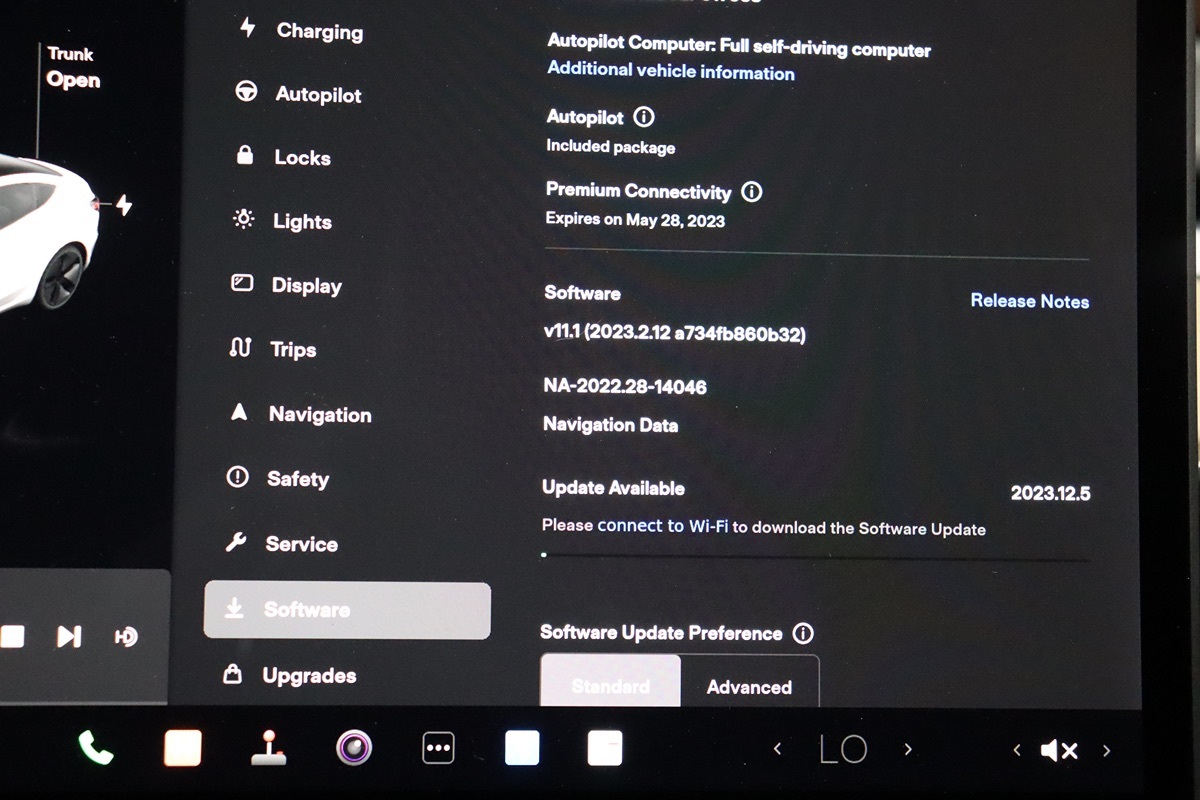The image size is (1200, 800).
Task: Select the Standard update preference
Action: 611,685
